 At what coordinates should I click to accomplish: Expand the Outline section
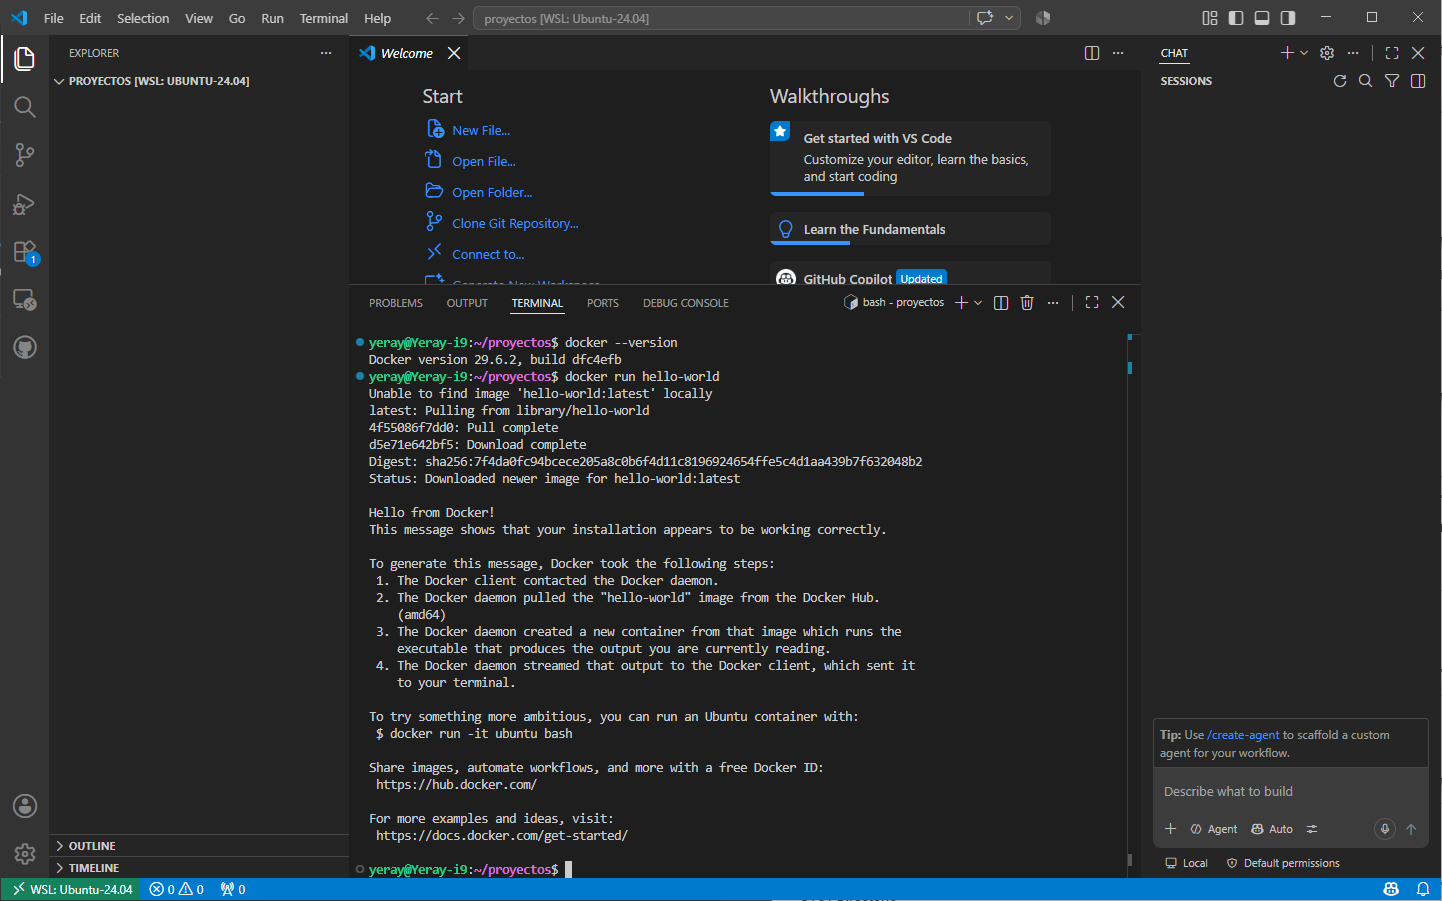pos(199,846)
